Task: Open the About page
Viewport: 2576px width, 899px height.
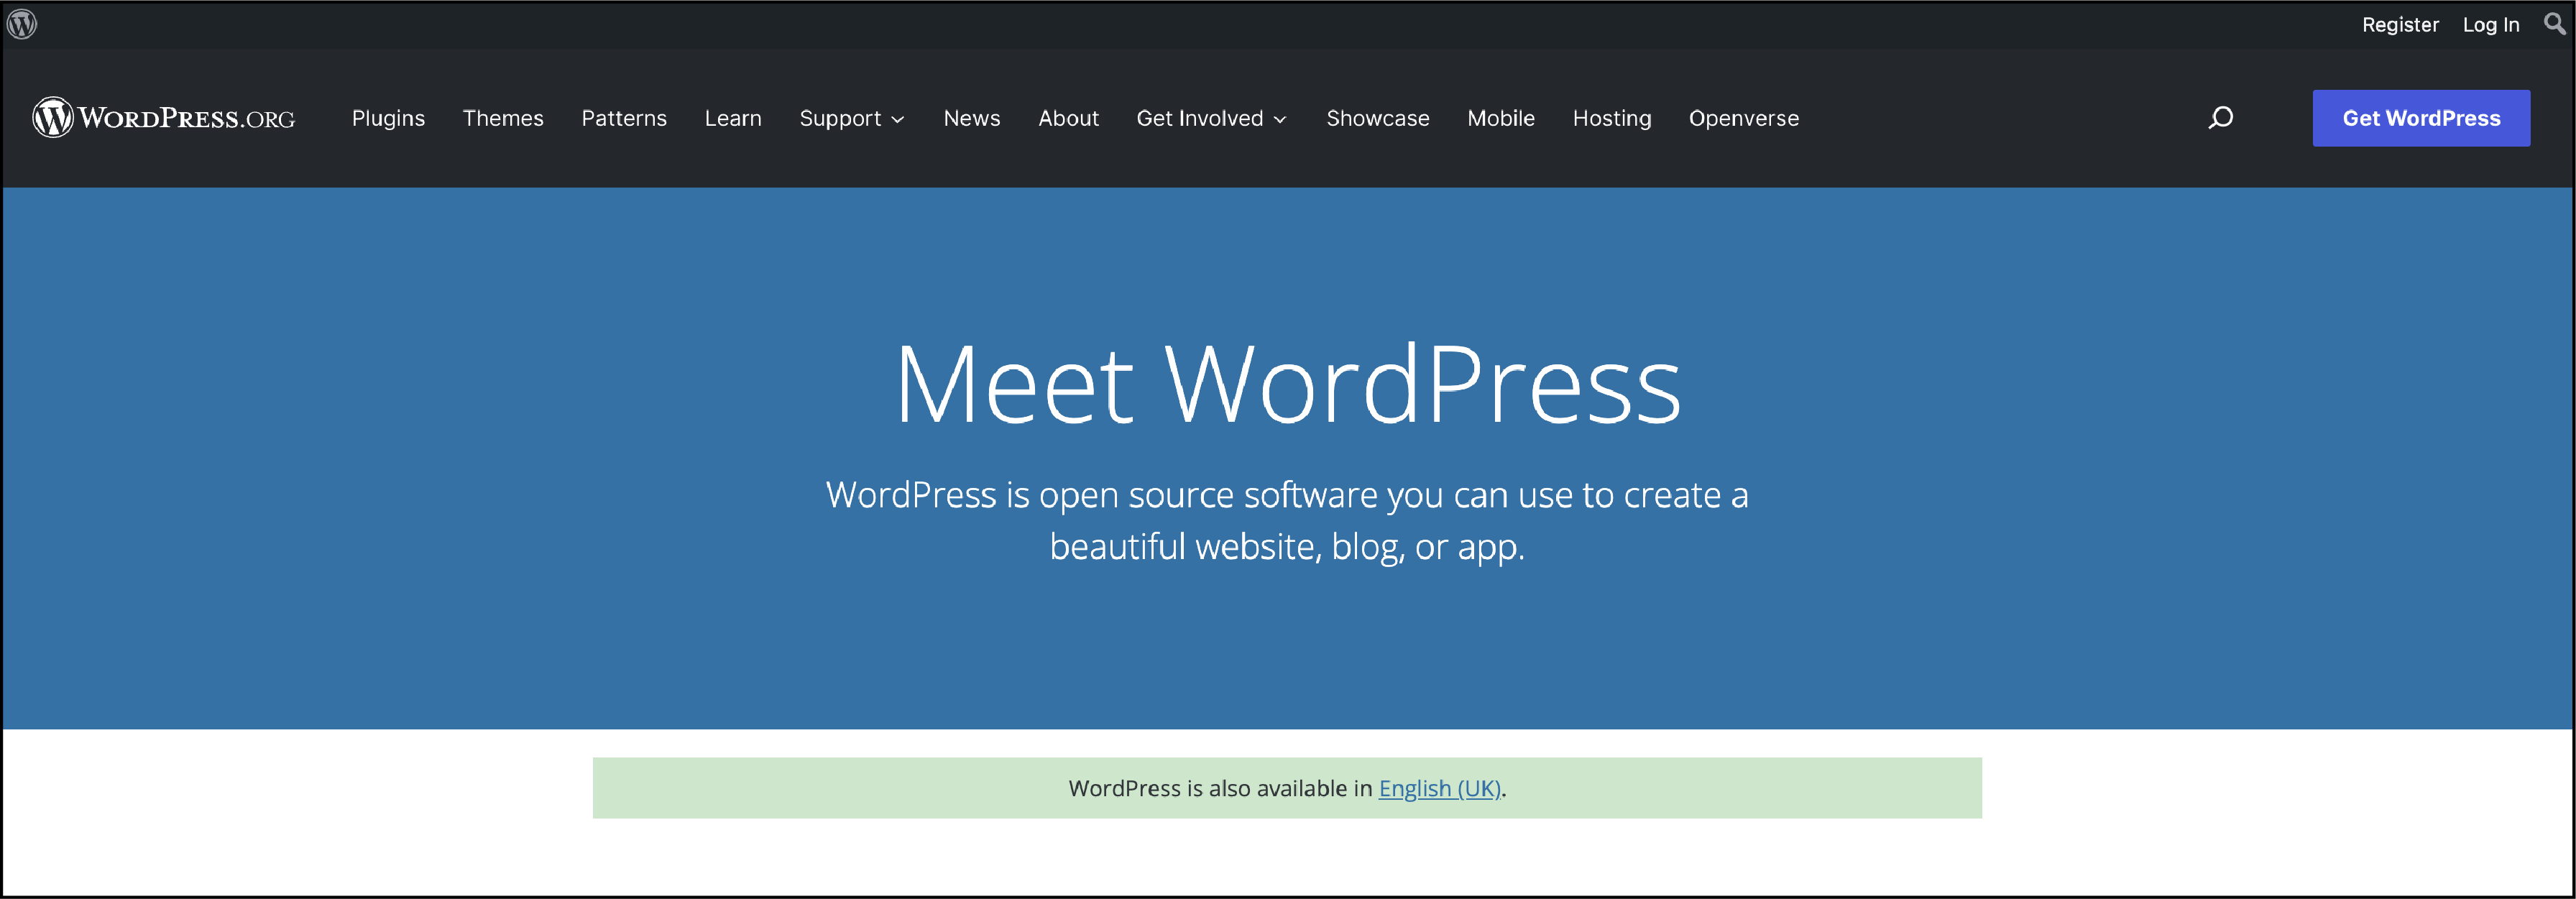Action: coord(1068,118)
